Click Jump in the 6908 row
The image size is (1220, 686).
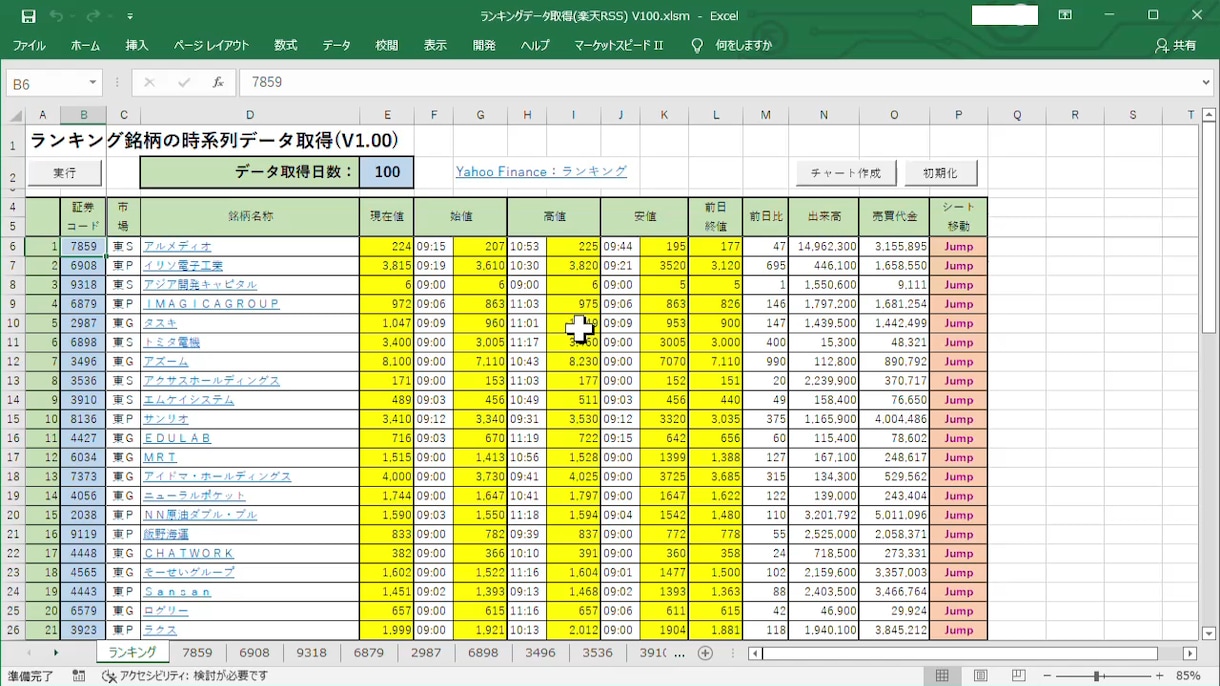[x=958, y=266]
